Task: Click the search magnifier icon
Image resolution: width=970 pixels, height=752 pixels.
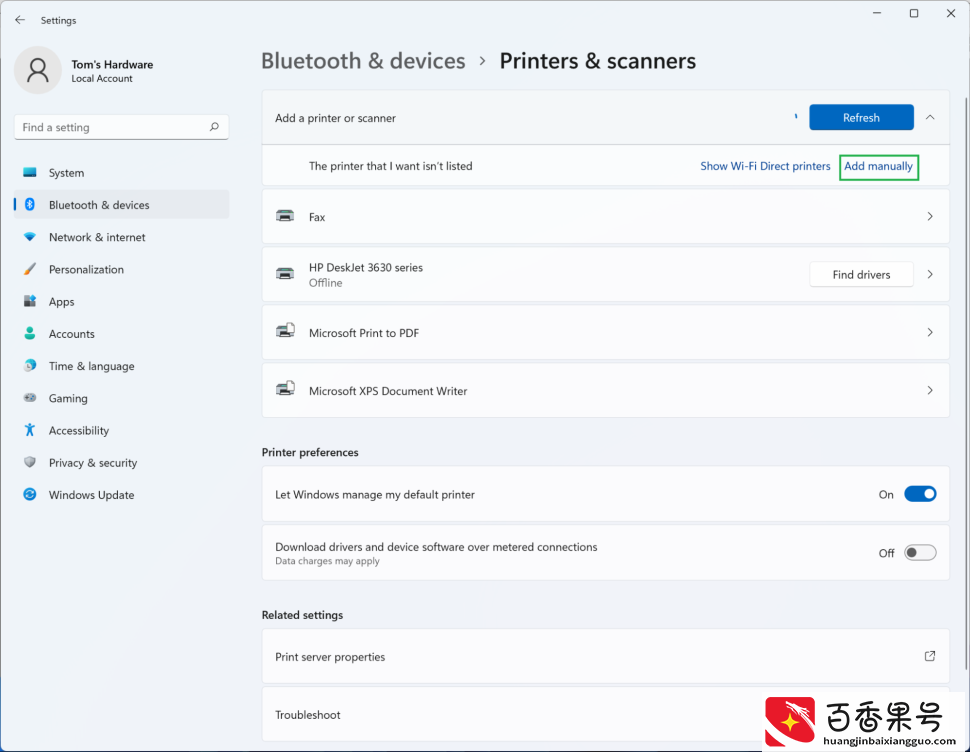Action: [x=214, y=127]
